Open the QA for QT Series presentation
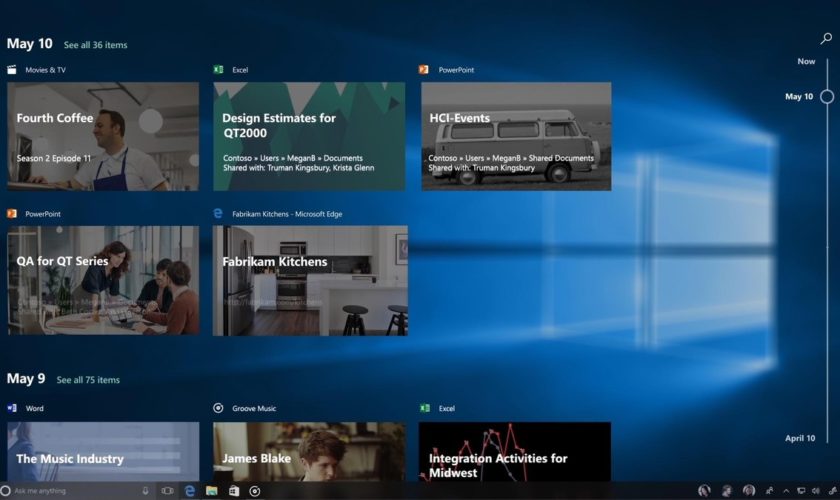This screenshot has width=840, height=500. 103,280
